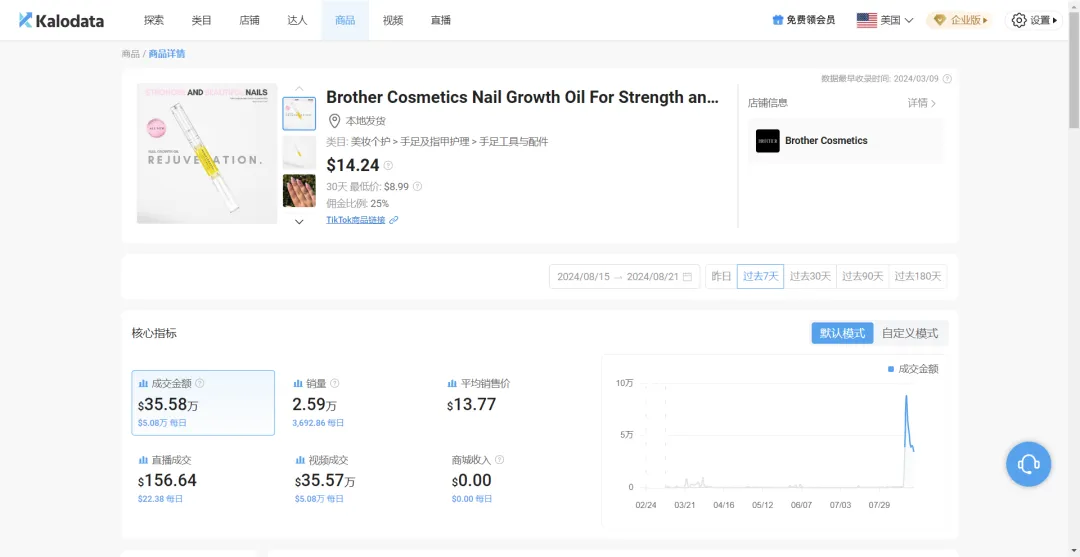Open 详情 for the store info

(921, 103)
